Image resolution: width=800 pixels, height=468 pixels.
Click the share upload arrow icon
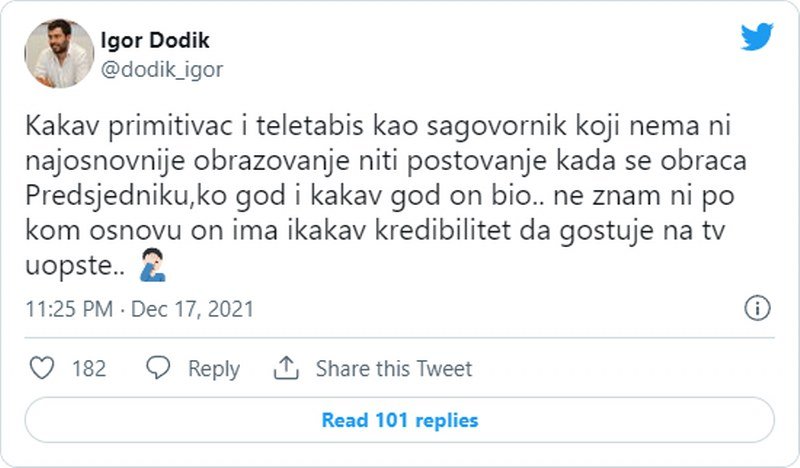tap(286, 368)
